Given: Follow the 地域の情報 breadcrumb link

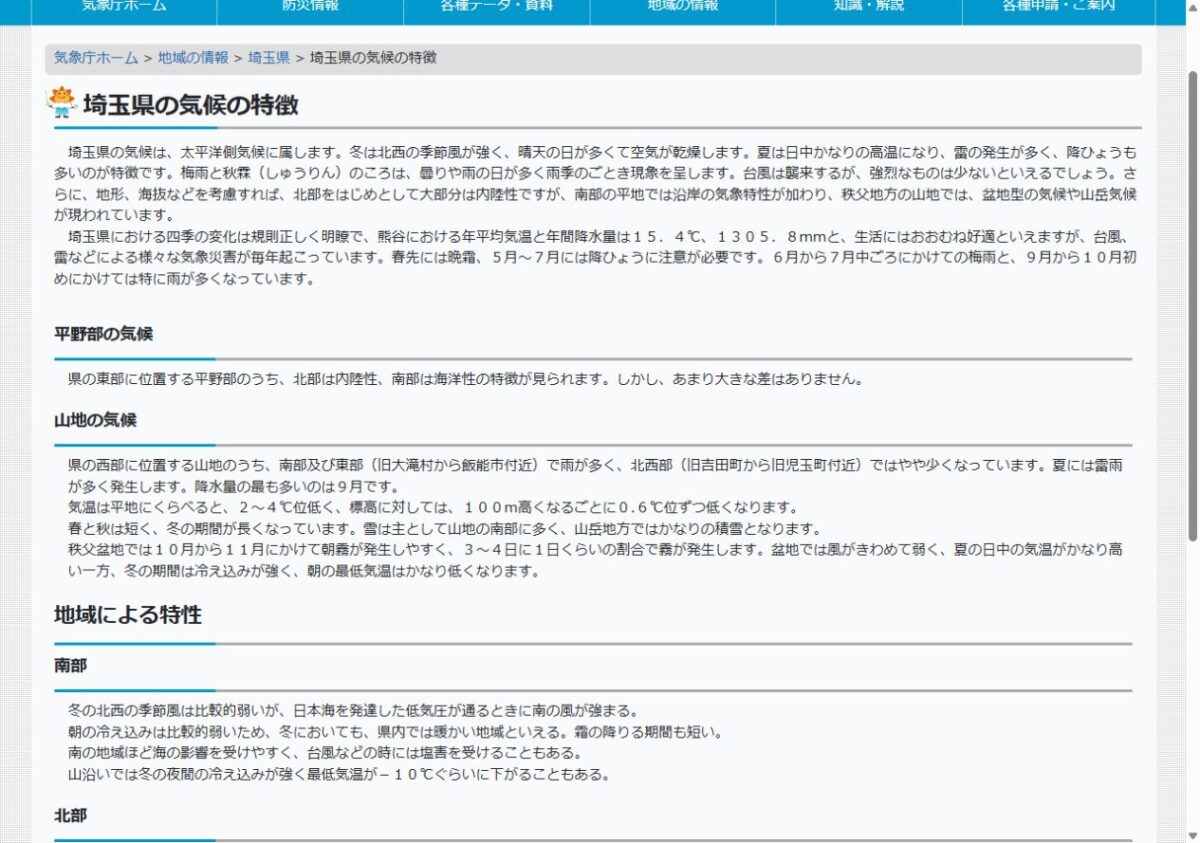Looking at the screenshot, I should pyautogui.click(x=193, y=58).
